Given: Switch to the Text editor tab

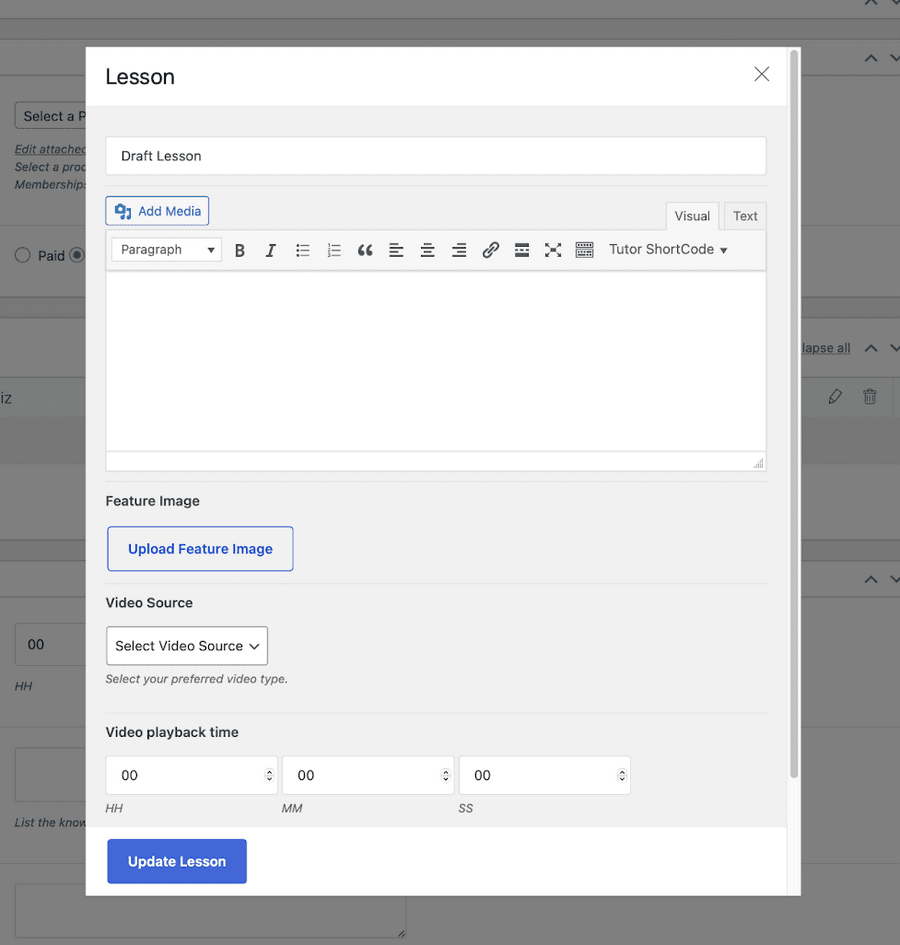Looking at the screenshot, I should [745, 216].
